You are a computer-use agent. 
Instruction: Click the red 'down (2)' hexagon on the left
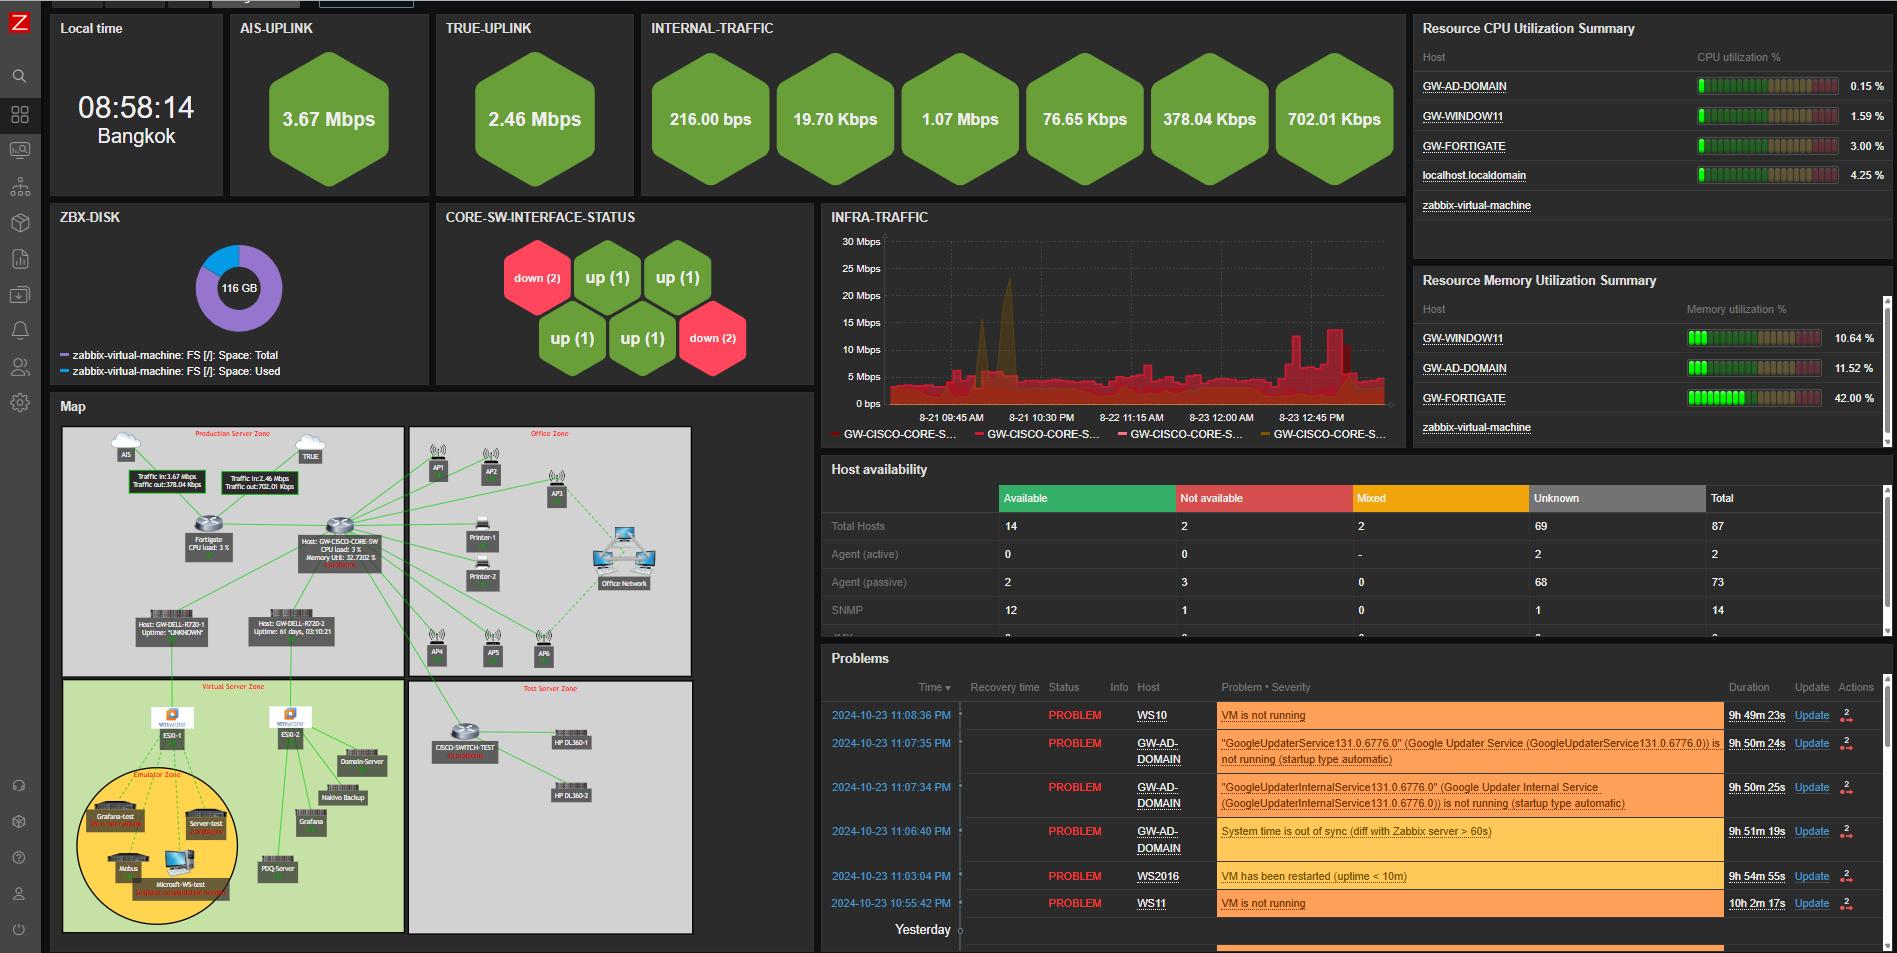click(x=537, y=278)
